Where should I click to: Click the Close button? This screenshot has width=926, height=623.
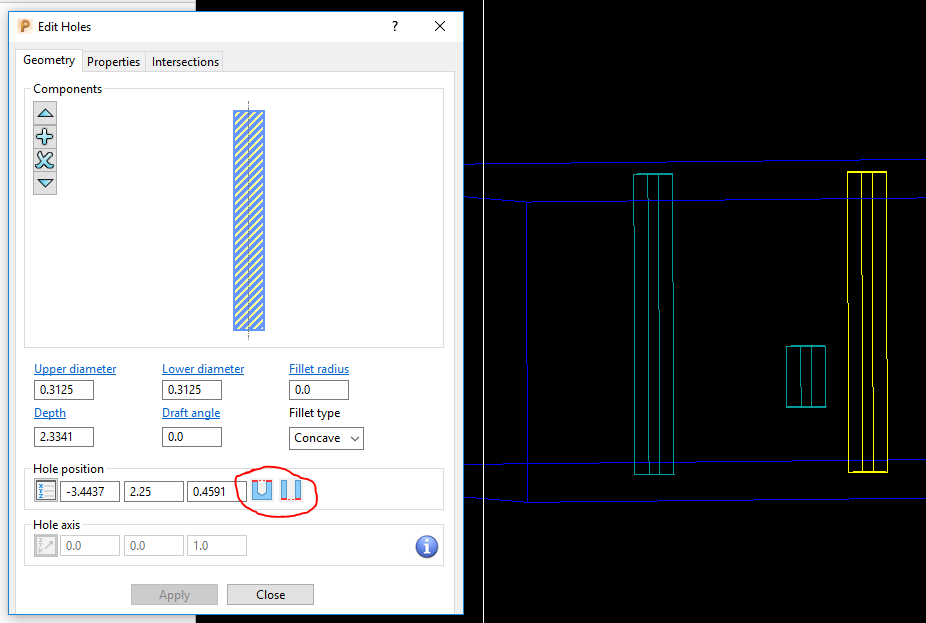click(270, 595)
